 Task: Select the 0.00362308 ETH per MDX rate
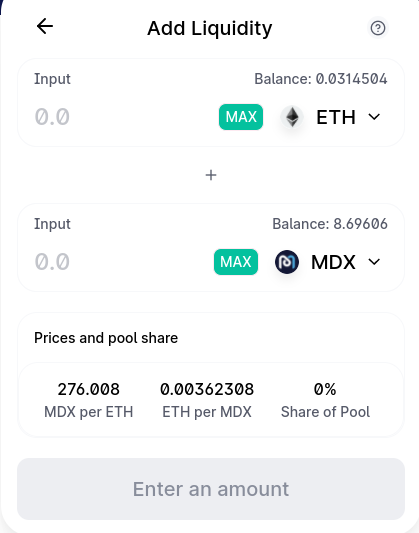coord(207,389)
